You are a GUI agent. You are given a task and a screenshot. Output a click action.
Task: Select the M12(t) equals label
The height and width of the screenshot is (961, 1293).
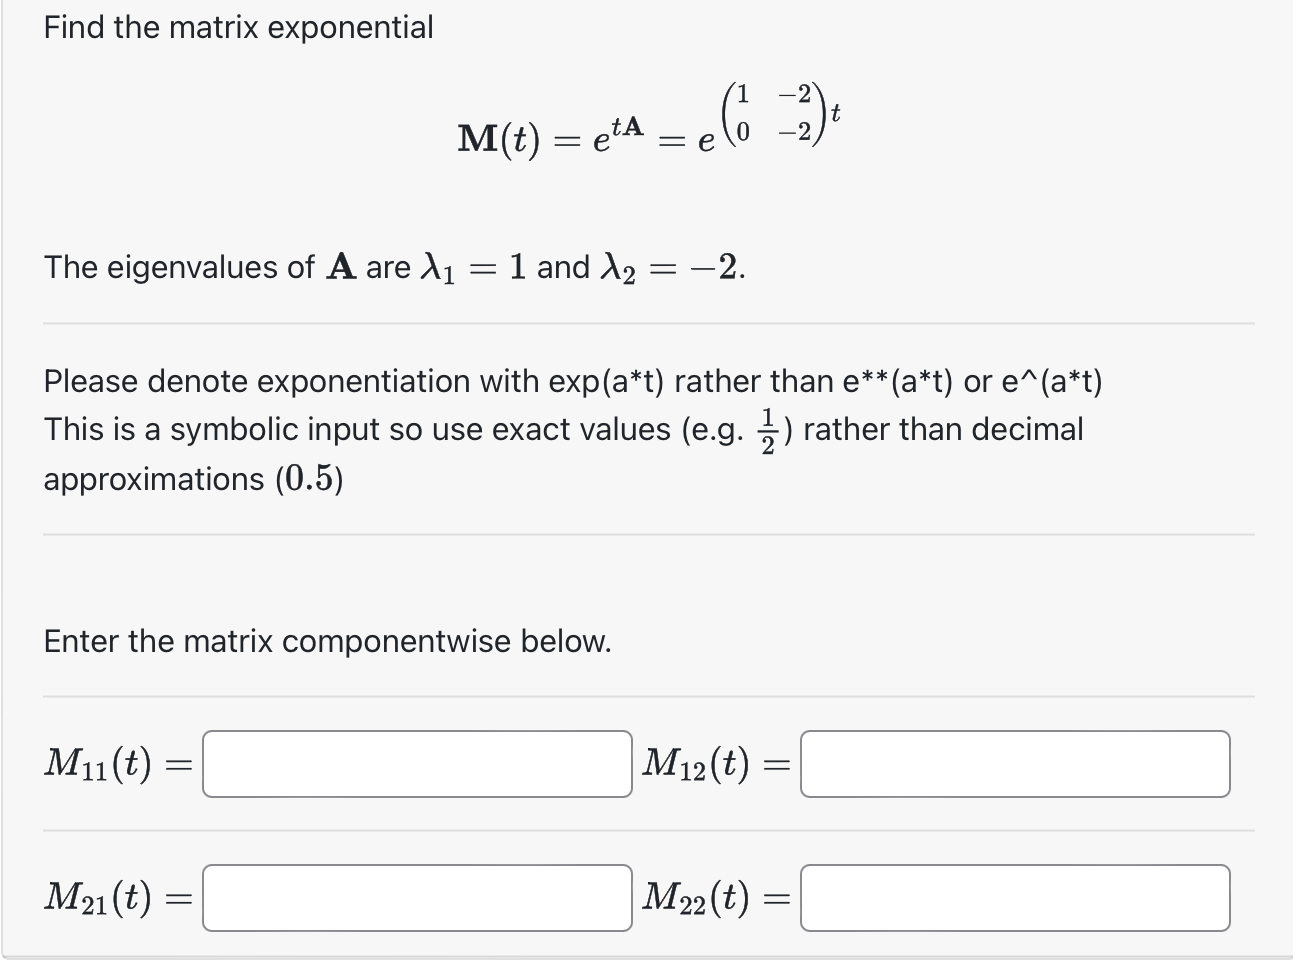[715, 764]
